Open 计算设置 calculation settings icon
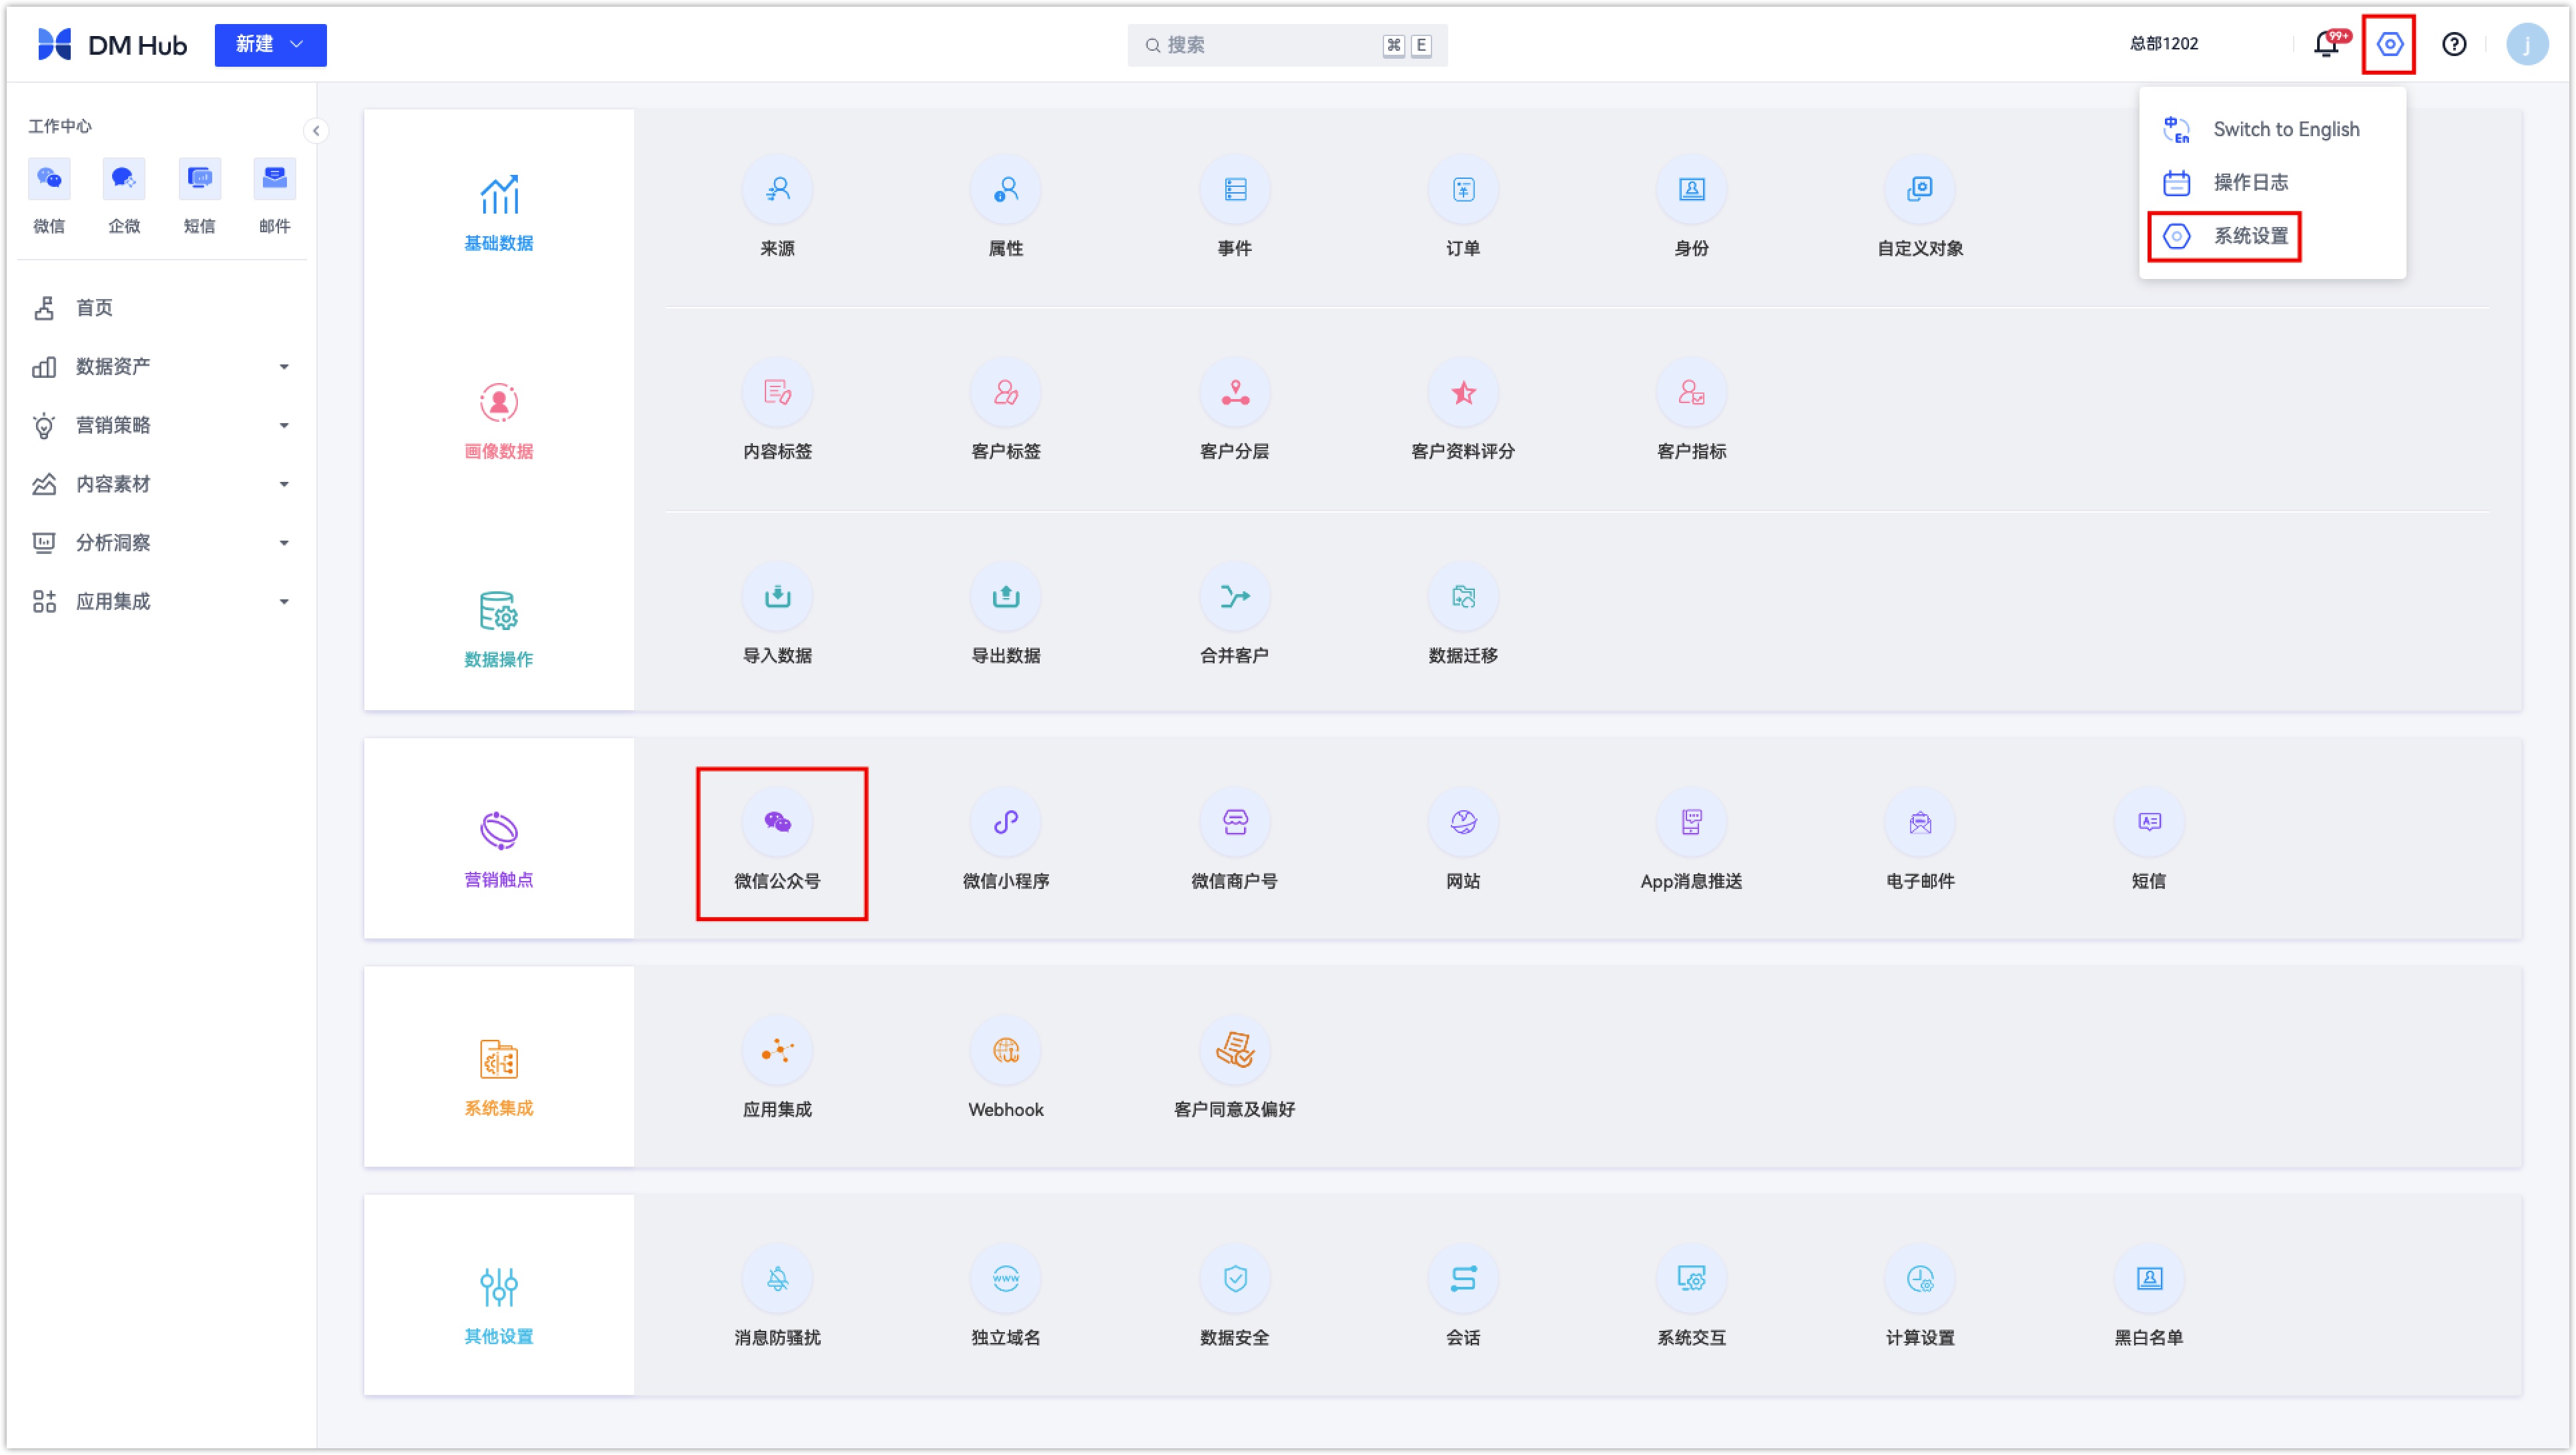 (1920, 1279)
